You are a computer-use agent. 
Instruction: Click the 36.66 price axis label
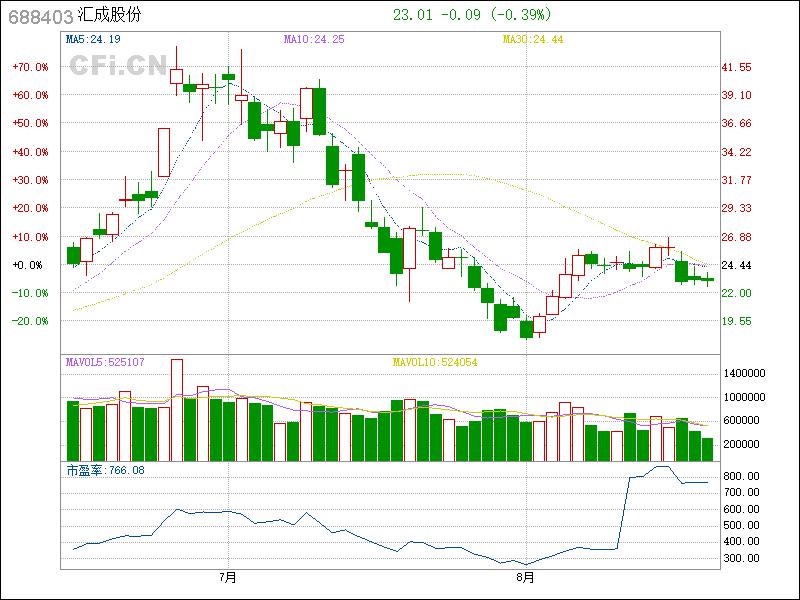pos(736,123)
